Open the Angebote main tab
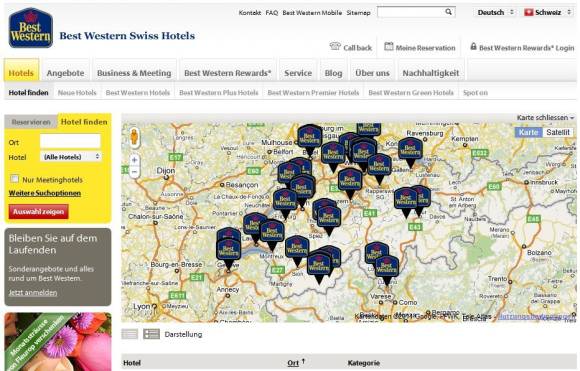 coord(65,73)
